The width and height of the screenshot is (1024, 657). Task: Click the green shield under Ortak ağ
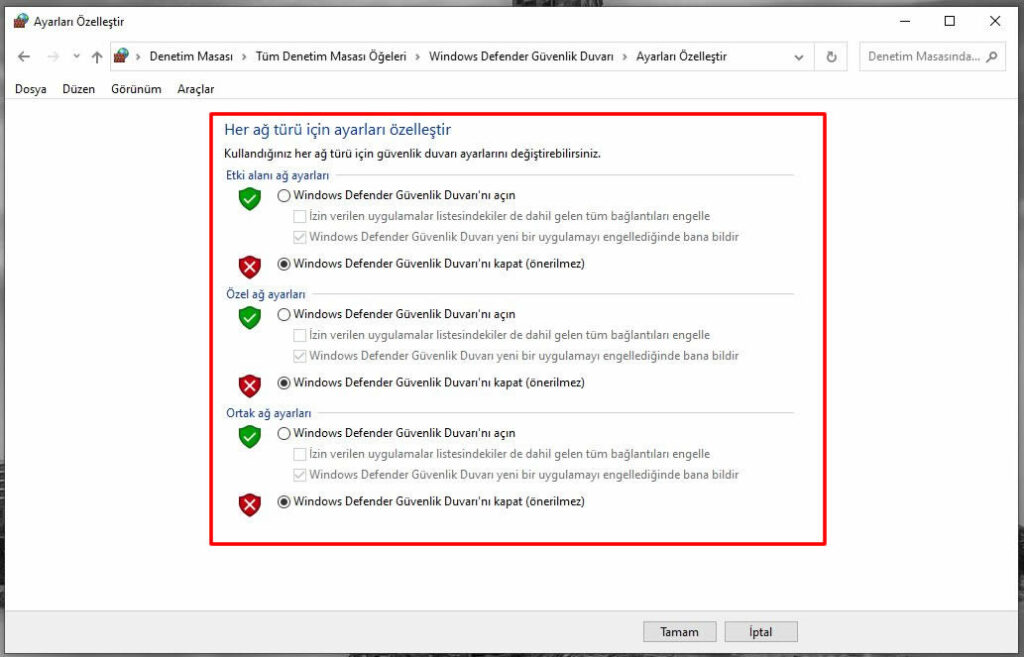pos(249,436)
